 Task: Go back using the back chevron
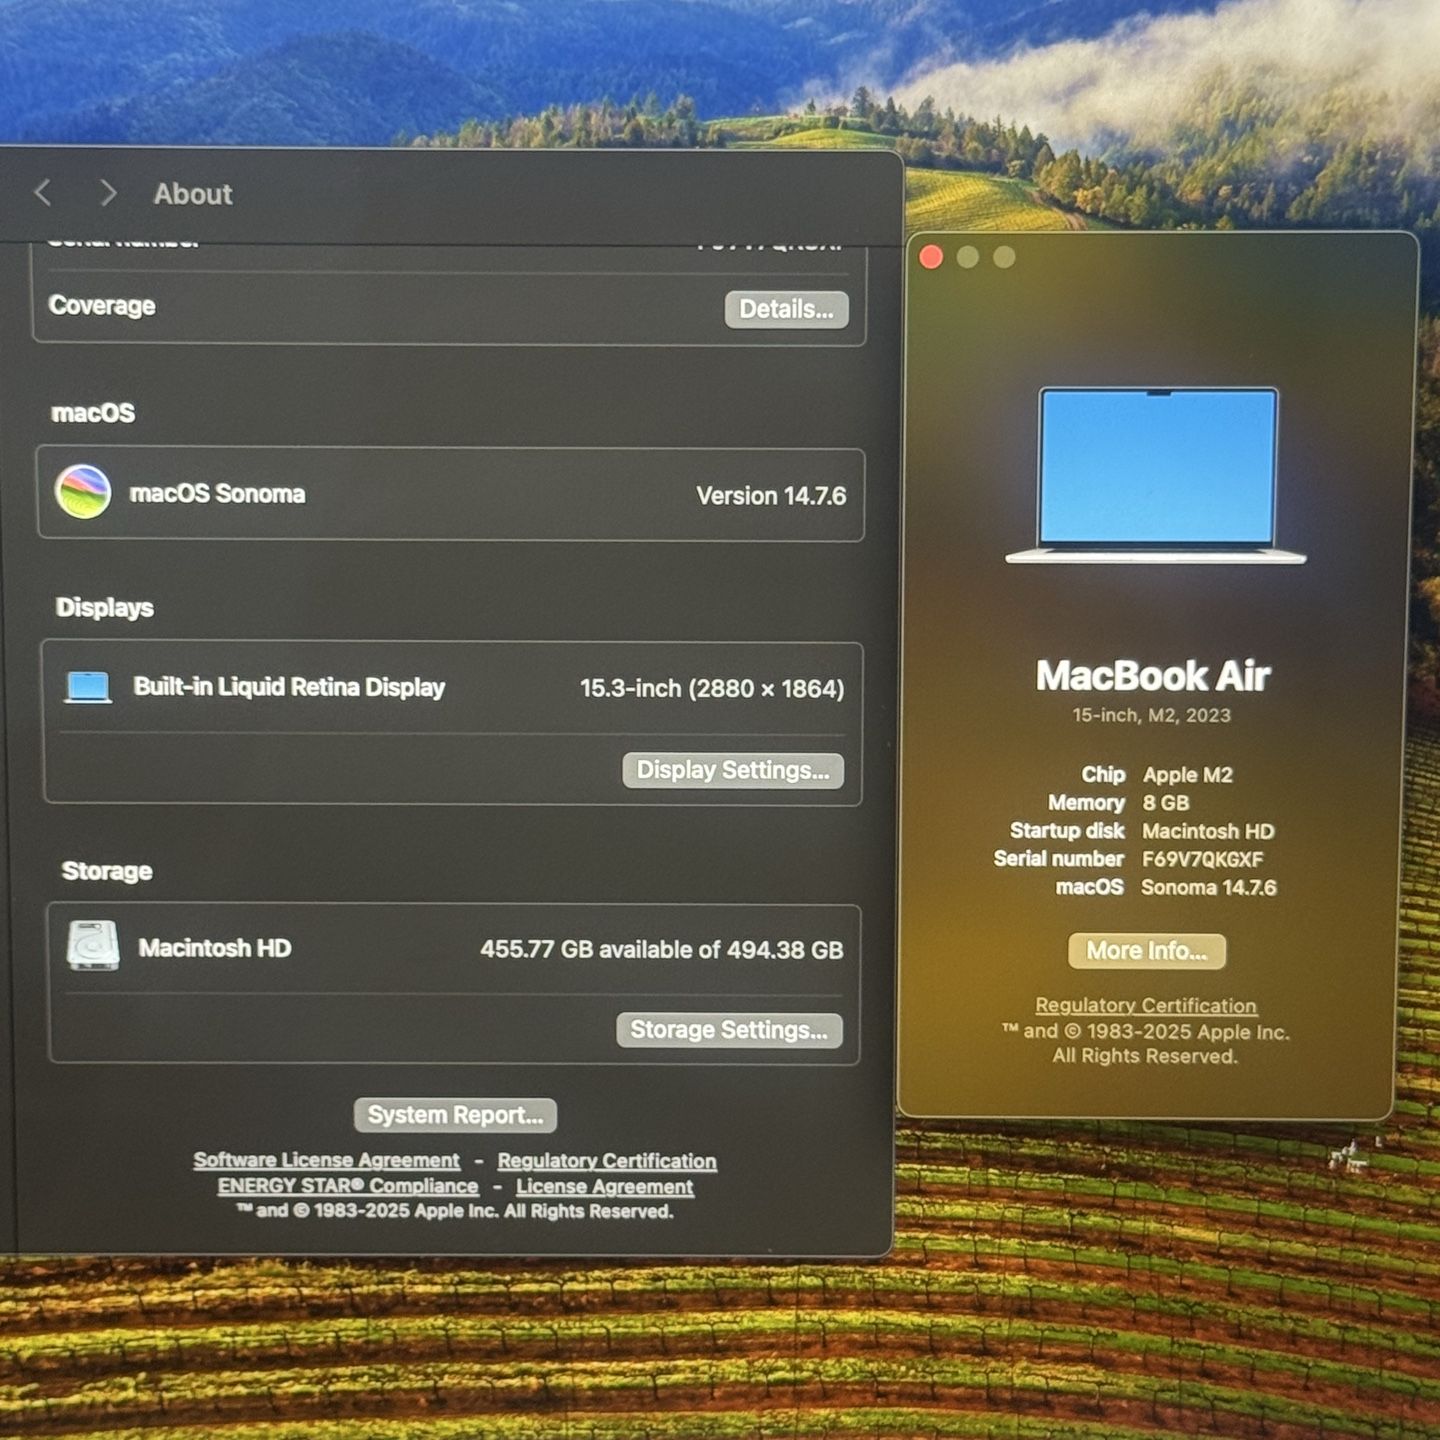tap(43, 193)
